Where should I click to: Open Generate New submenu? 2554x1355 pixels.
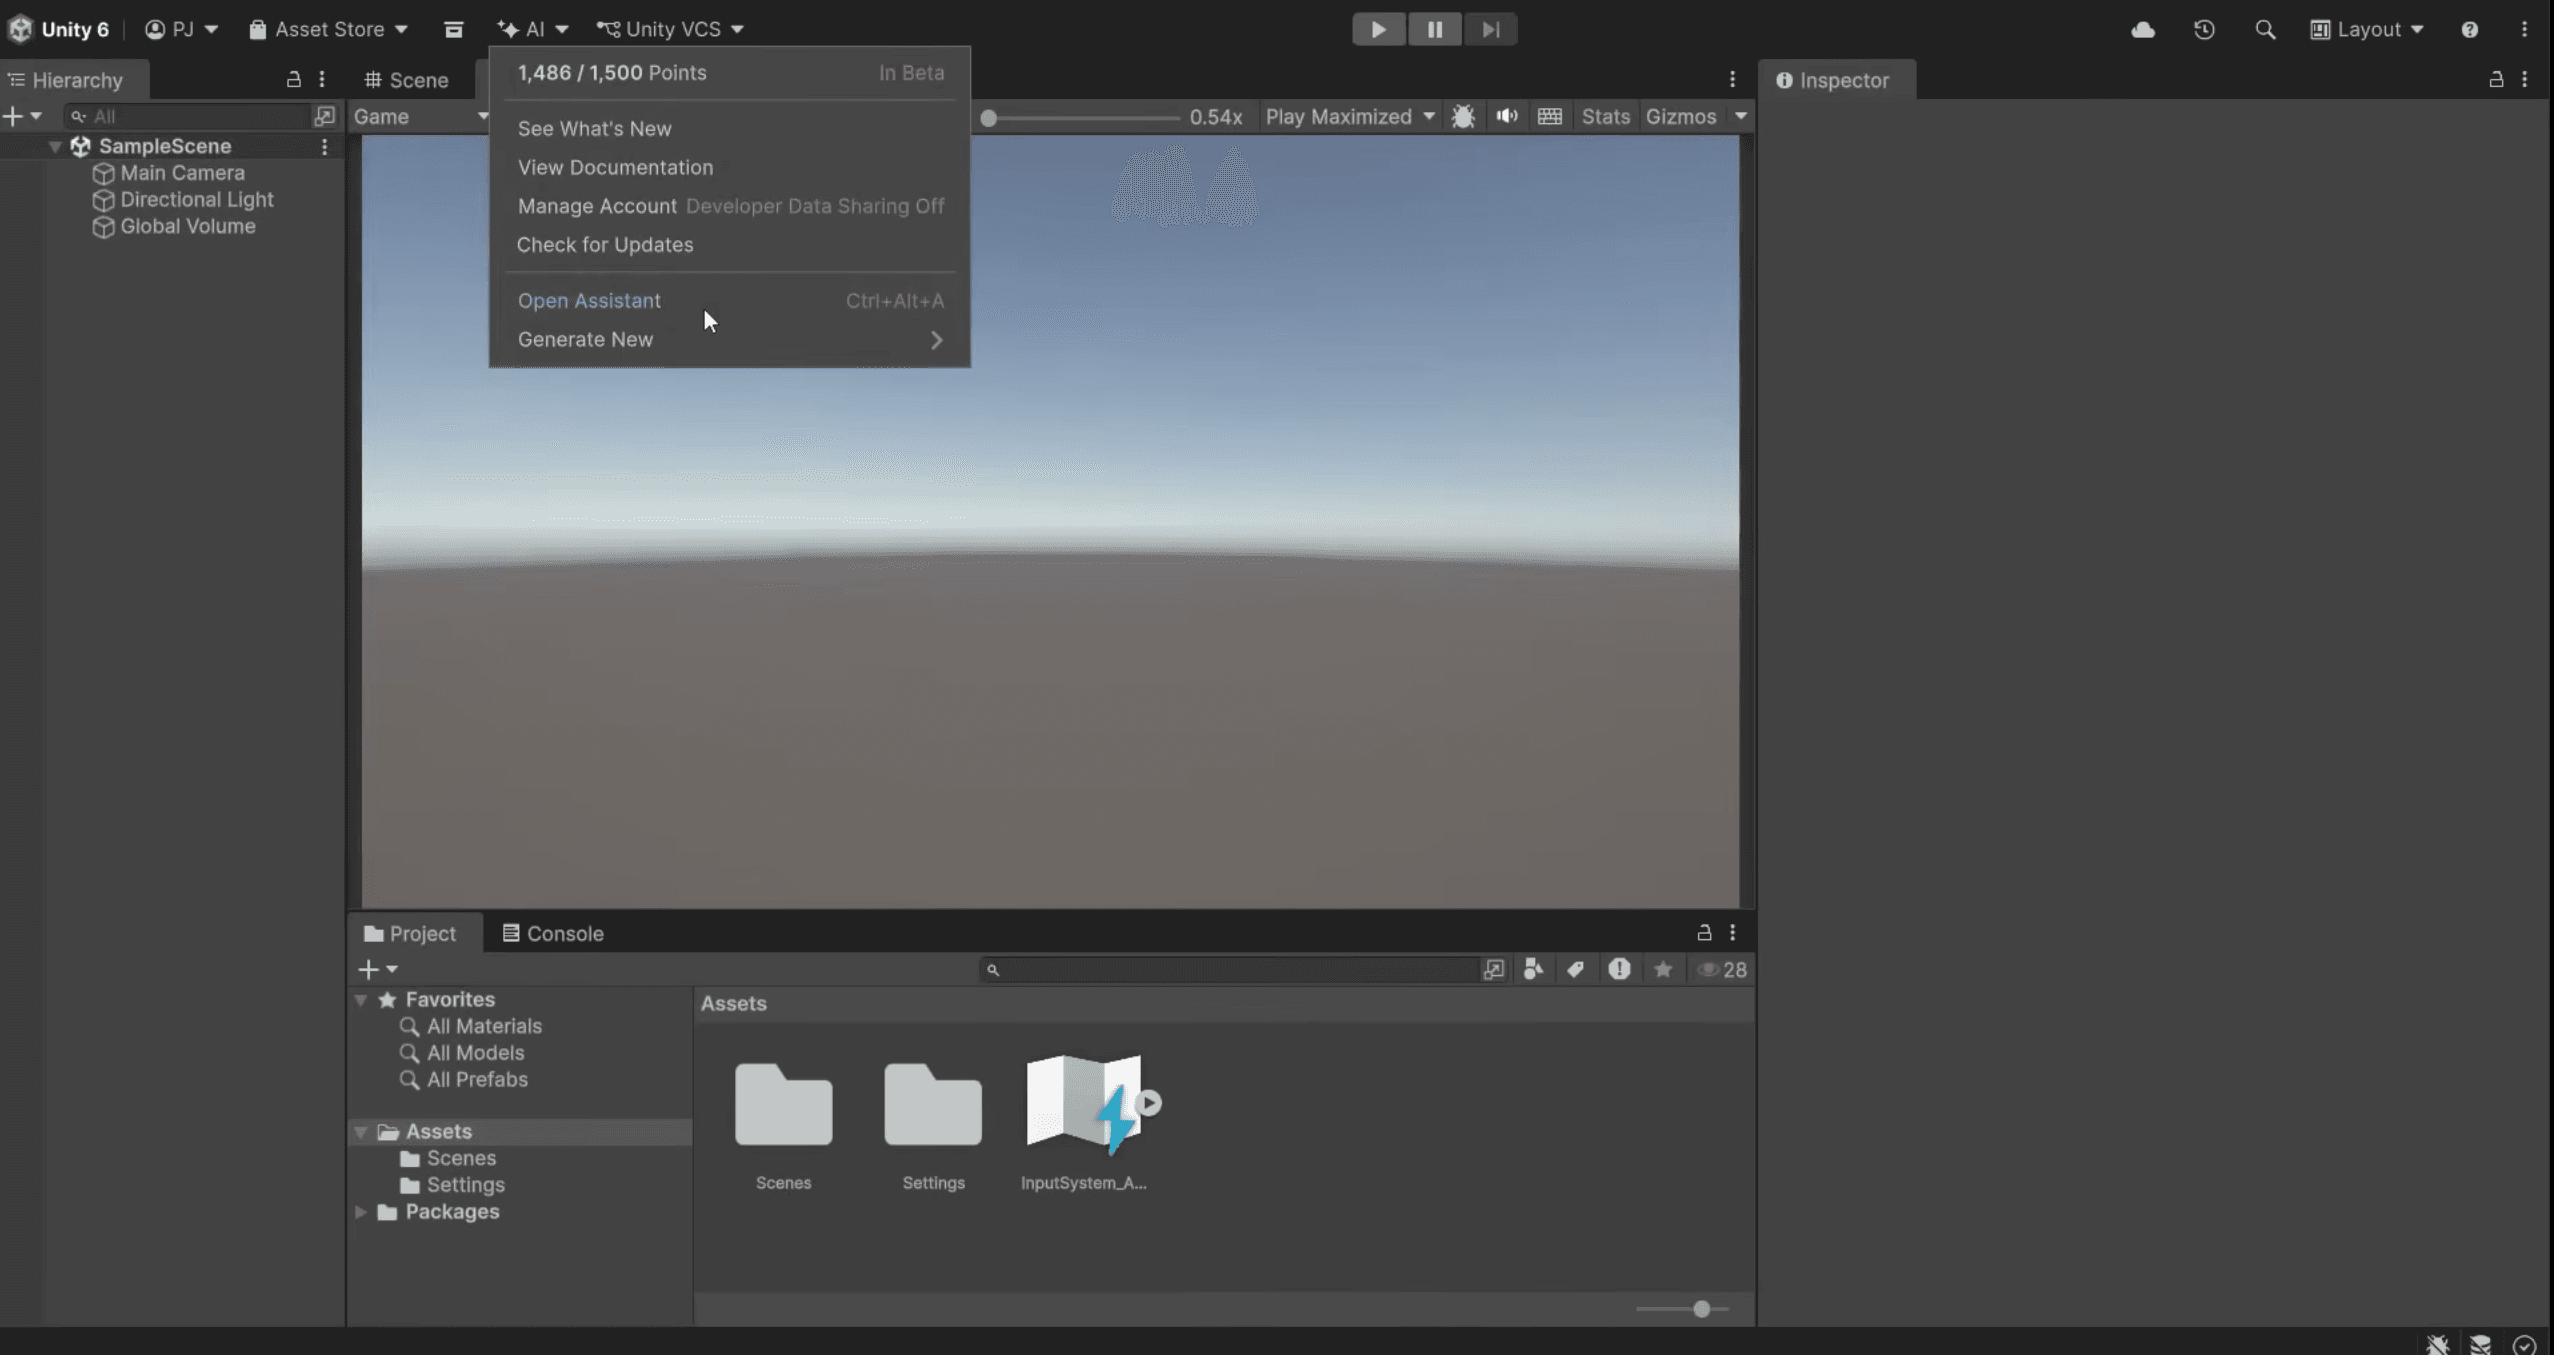[x=730, y=339]
